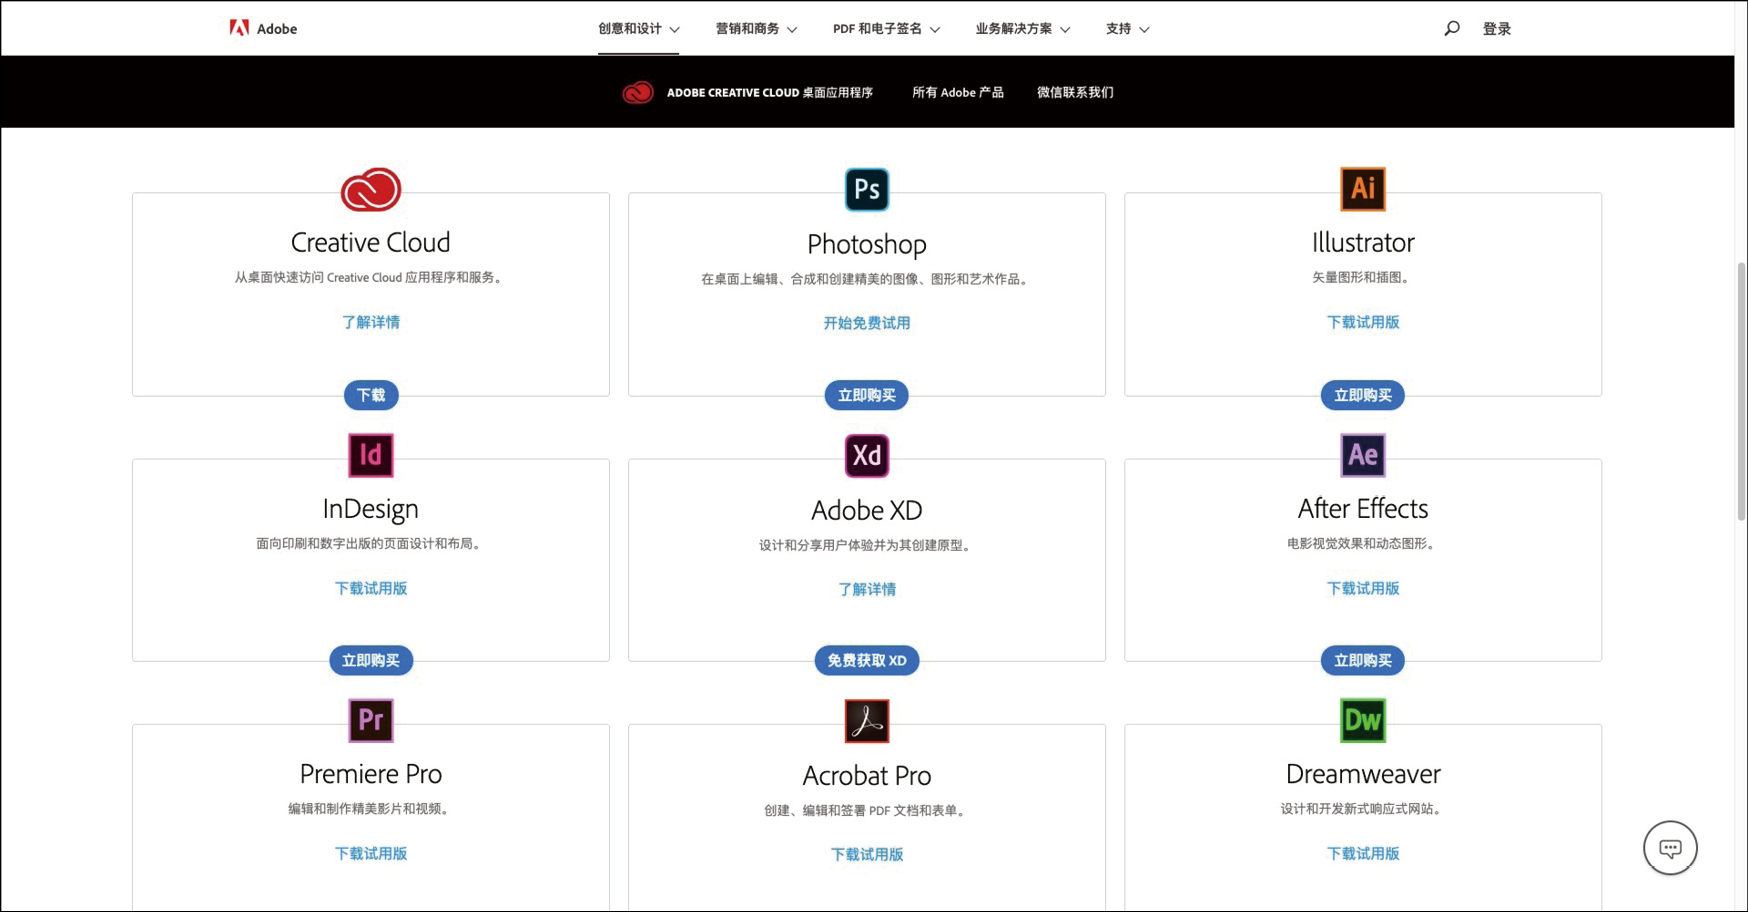The height and width of the screenshot is (912, 1748).
Task: Click the Acrobat Pro icon
Action: pos(867,720)
